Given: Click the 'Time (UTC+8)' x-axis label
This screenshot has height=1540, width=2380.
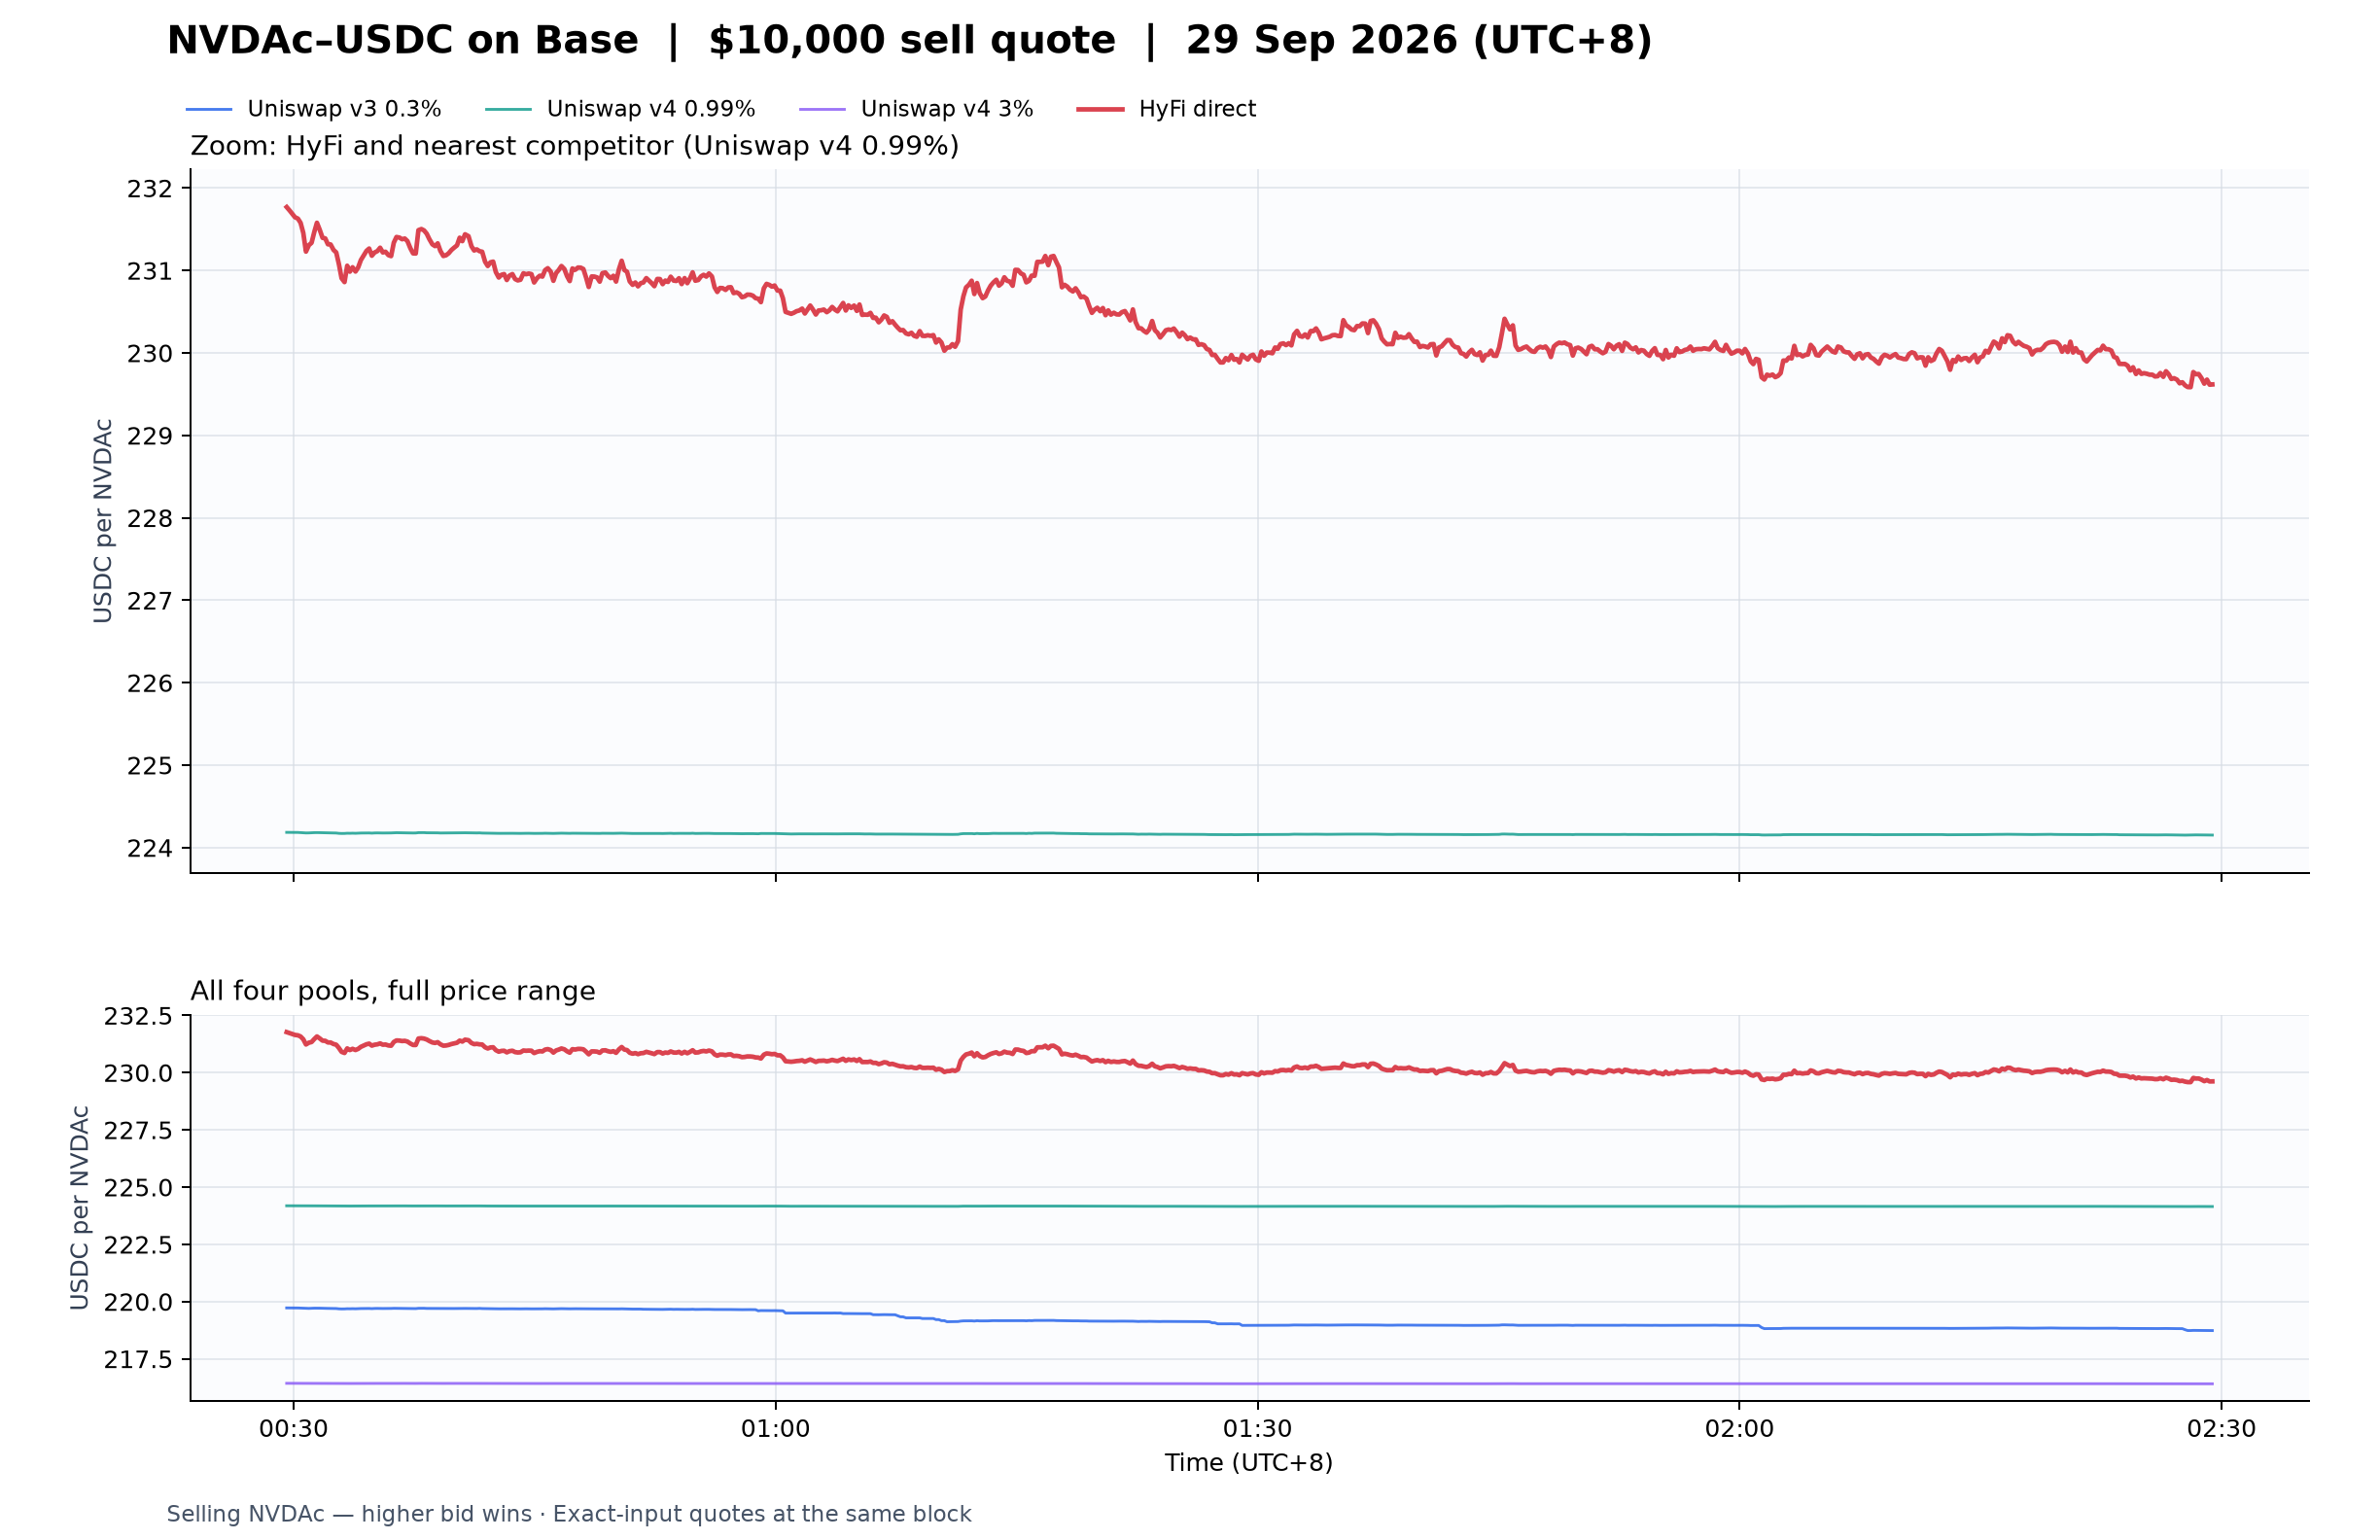Looking at the screenshot, I should (x=1249, y=1463).
